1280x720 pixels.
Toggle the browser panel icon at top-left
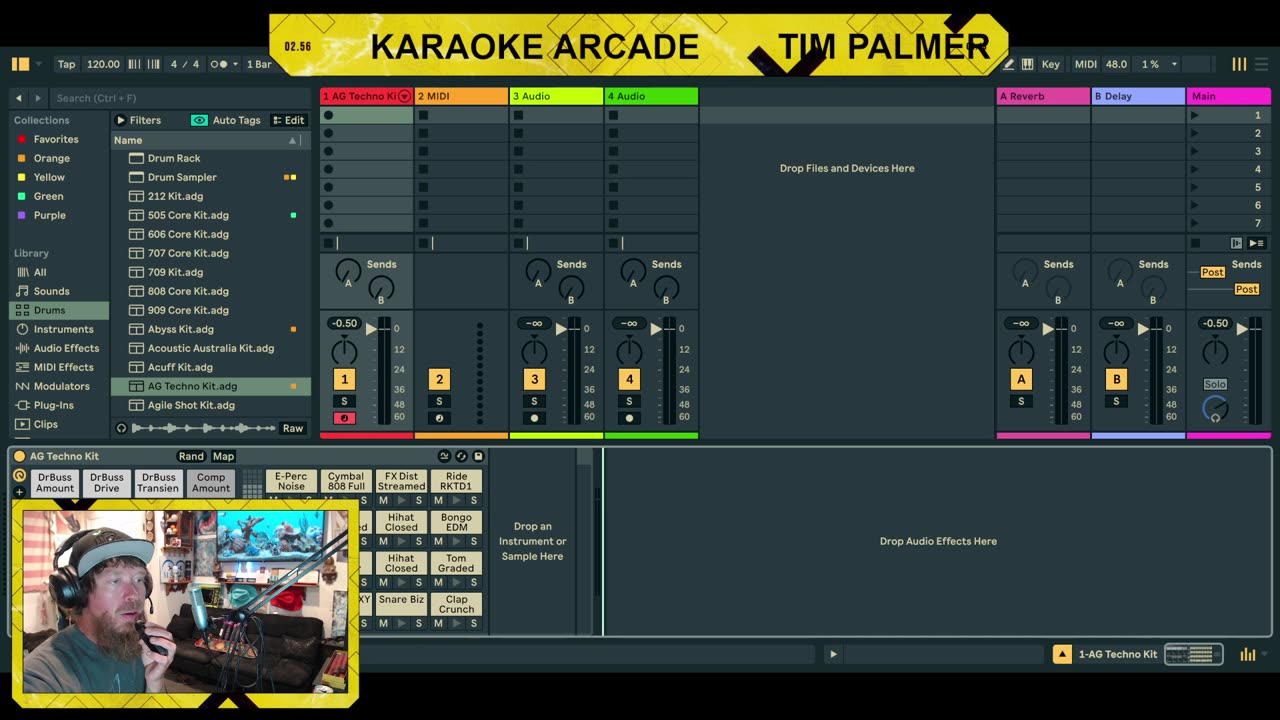[x=20, y=64]
